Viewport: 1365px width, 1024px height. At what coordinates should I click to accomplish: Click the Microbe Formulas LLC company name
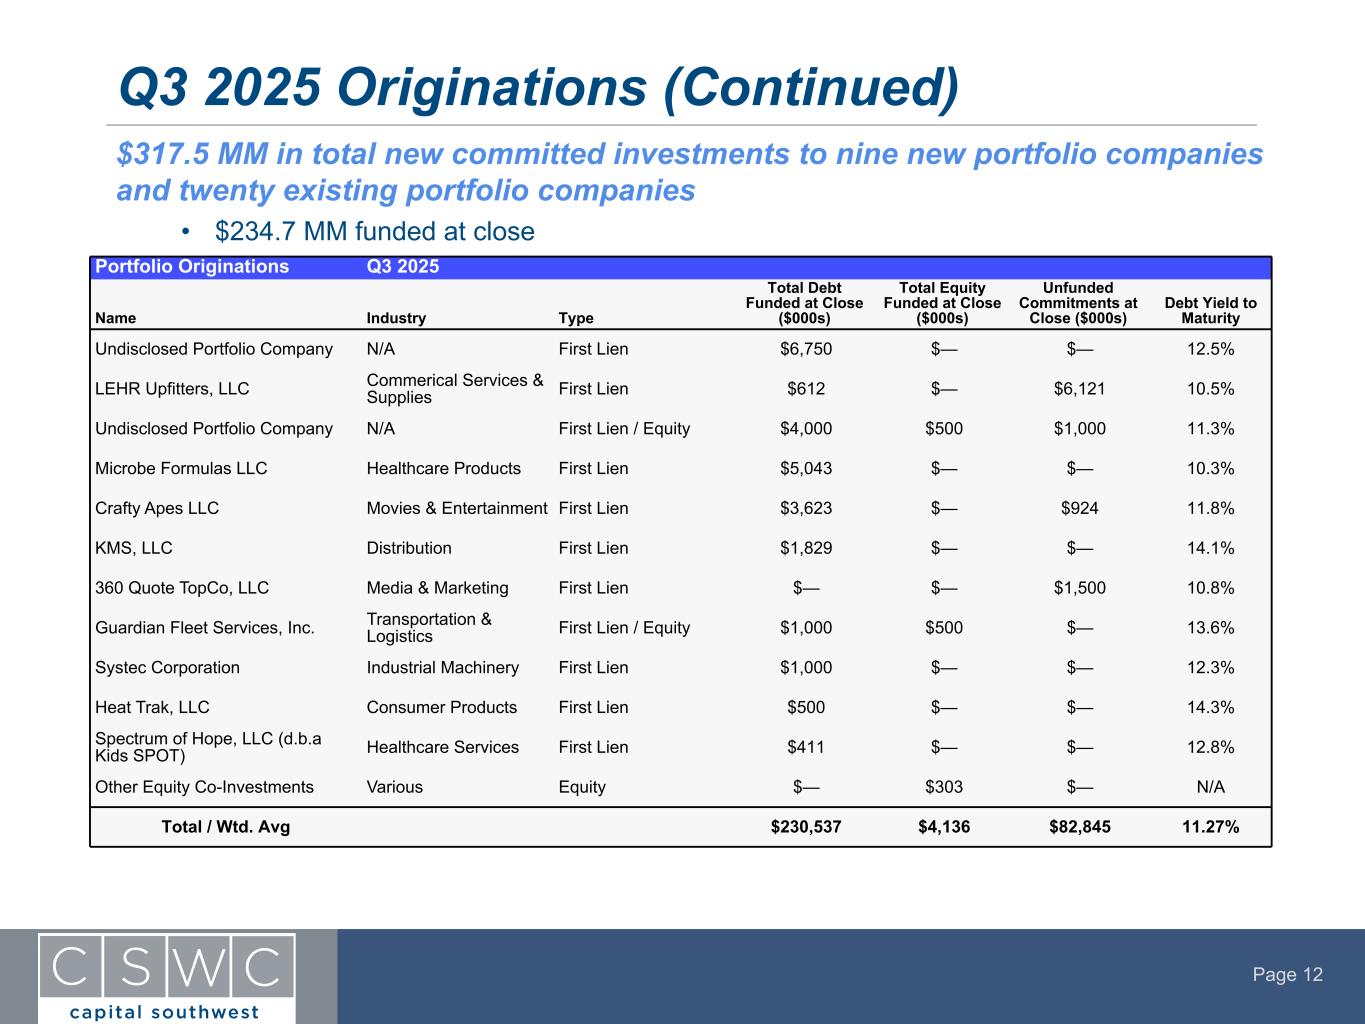181,469
